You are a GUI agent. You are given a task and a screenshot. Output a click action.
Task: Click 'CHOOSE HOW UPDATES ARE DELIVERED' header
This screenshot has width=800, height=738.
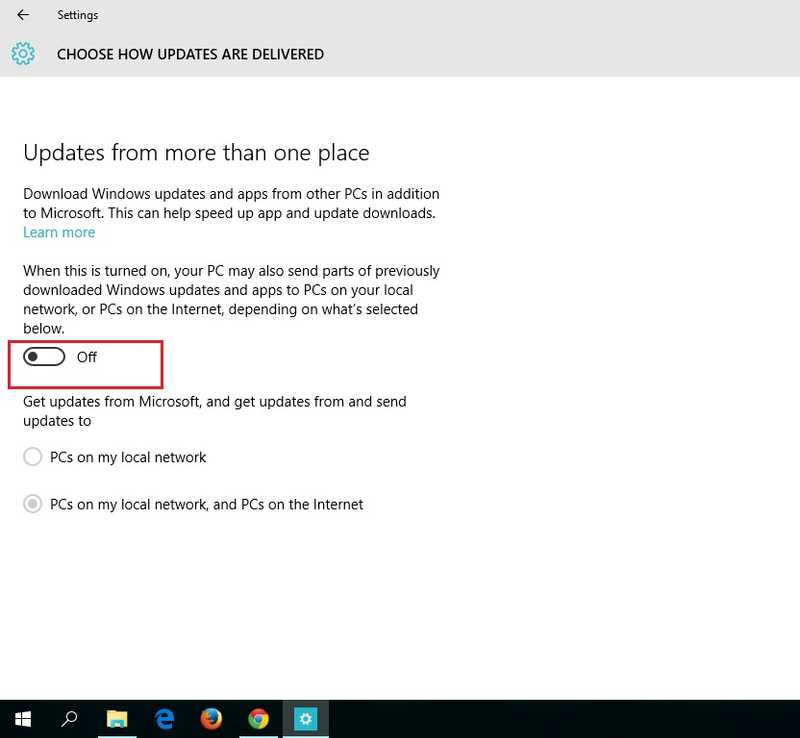pos(190,54)
